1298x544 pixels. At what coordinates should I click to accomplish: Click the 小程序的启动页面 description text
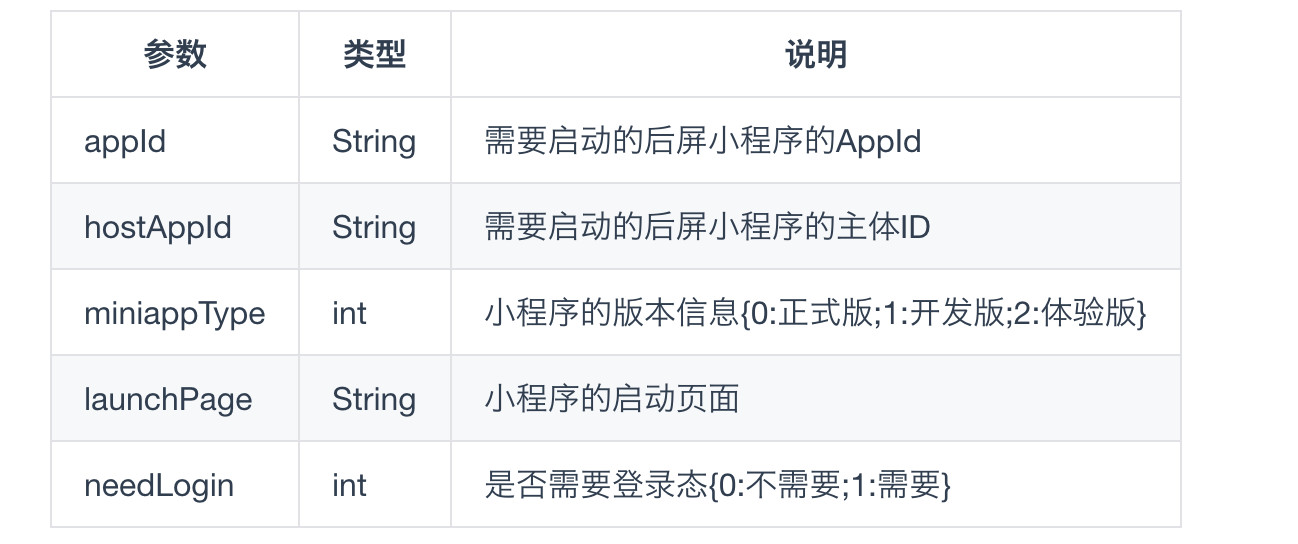point(612,400)
